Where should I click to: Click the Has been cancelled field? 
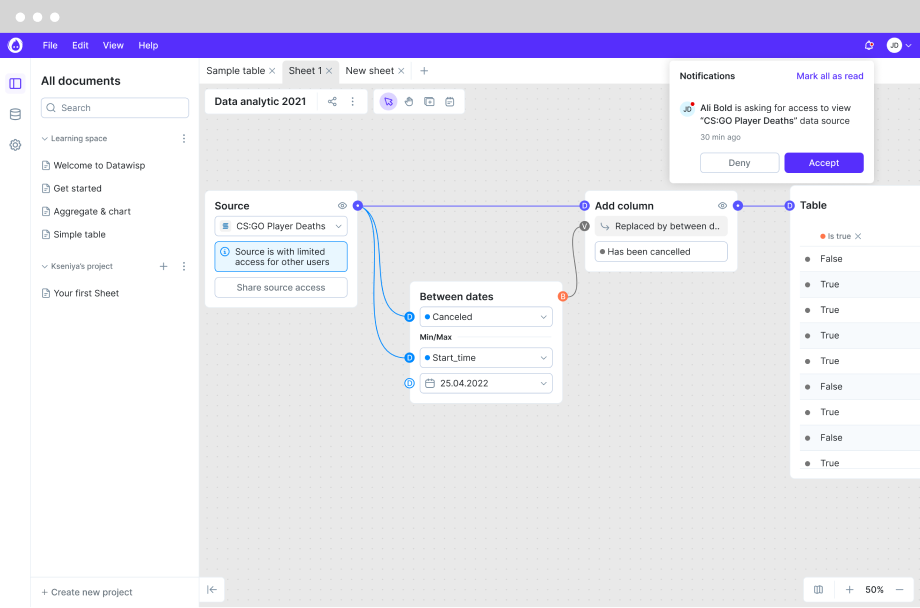click(x=661, y=252)
